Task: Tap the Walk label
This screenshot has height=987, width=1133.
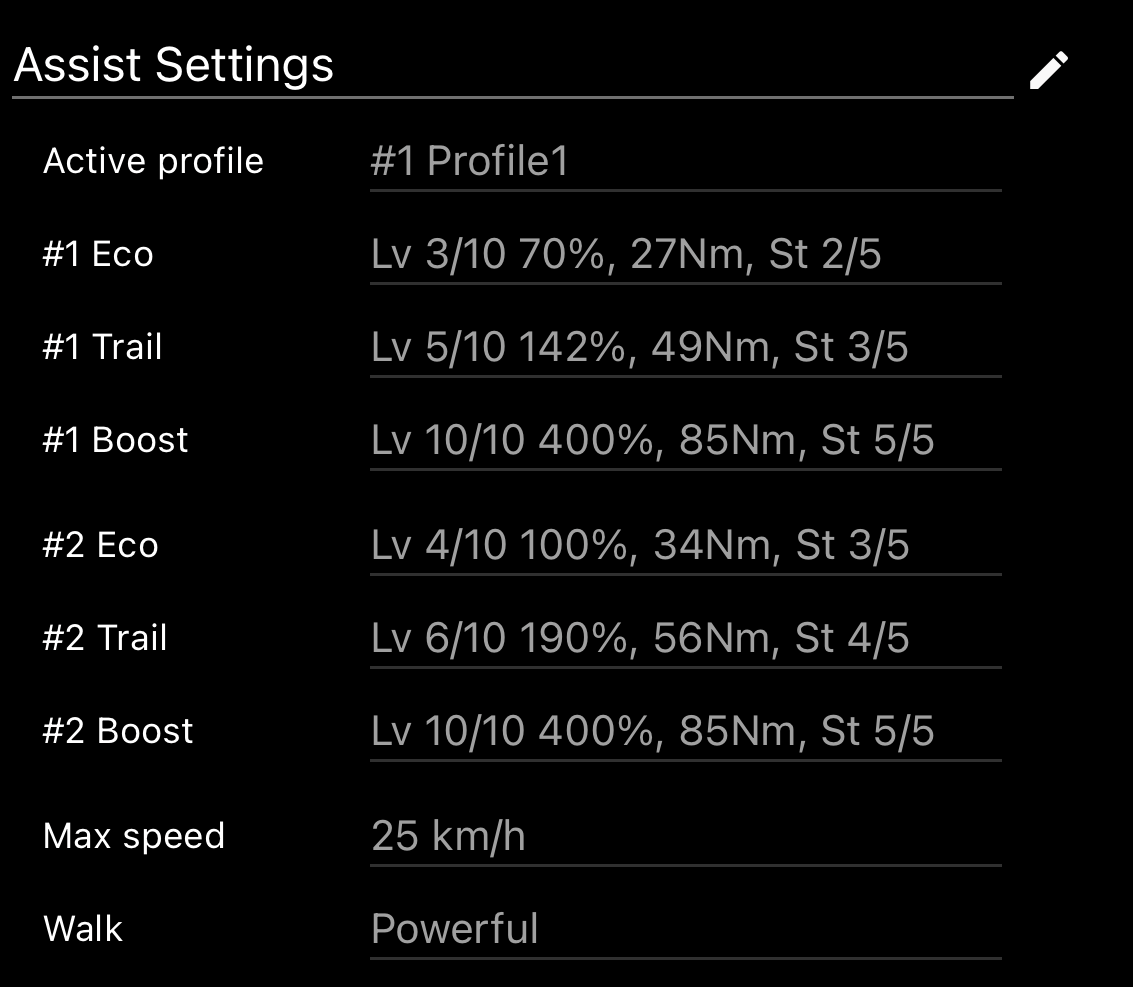Action: (x=83, y=928)
